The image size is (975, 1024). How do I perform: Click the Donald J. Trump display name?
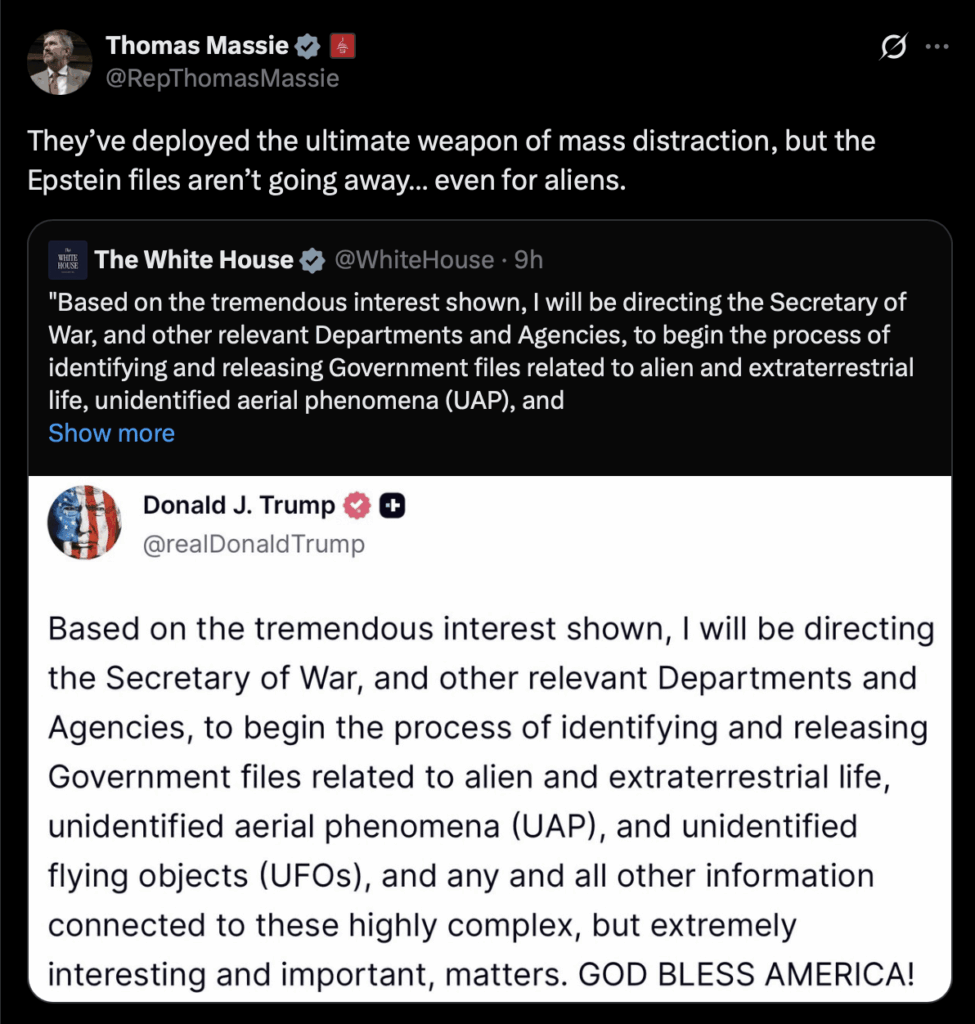click(238, 505)
